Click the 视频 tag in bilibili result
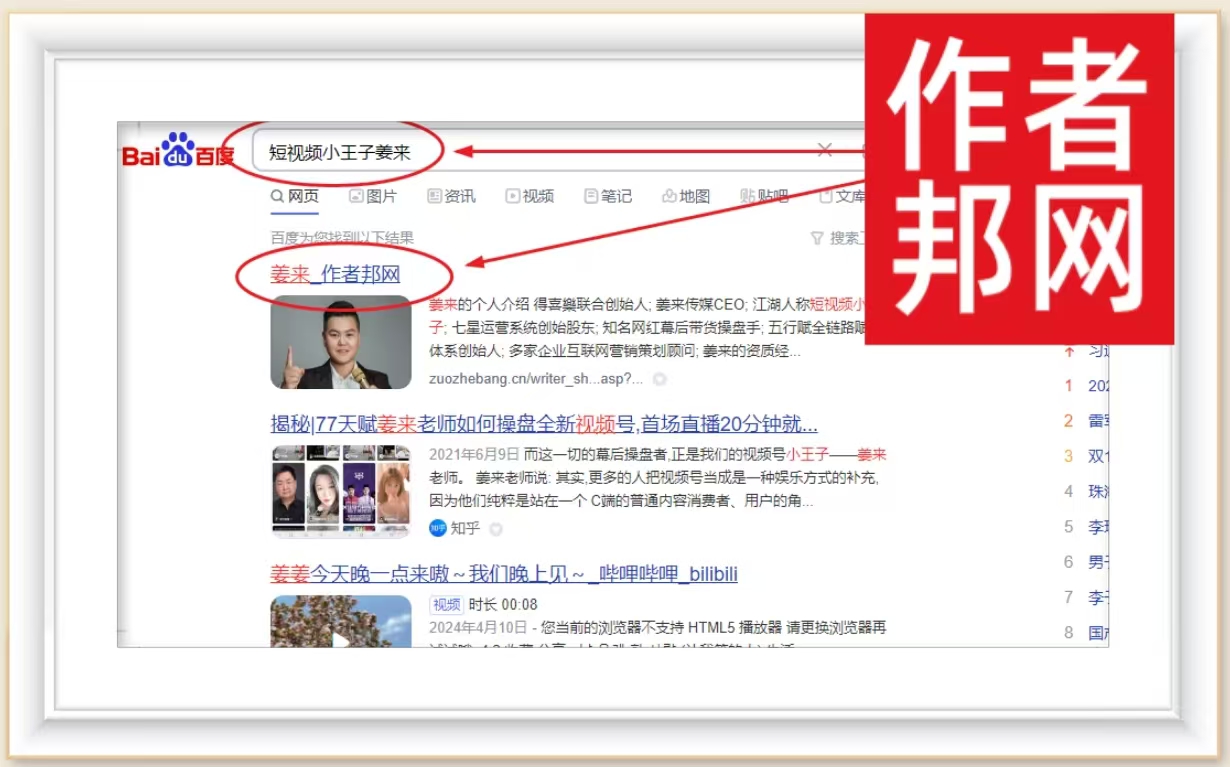Image resolution: width=1230 pixels, height=767 pixels. [446, 604]
